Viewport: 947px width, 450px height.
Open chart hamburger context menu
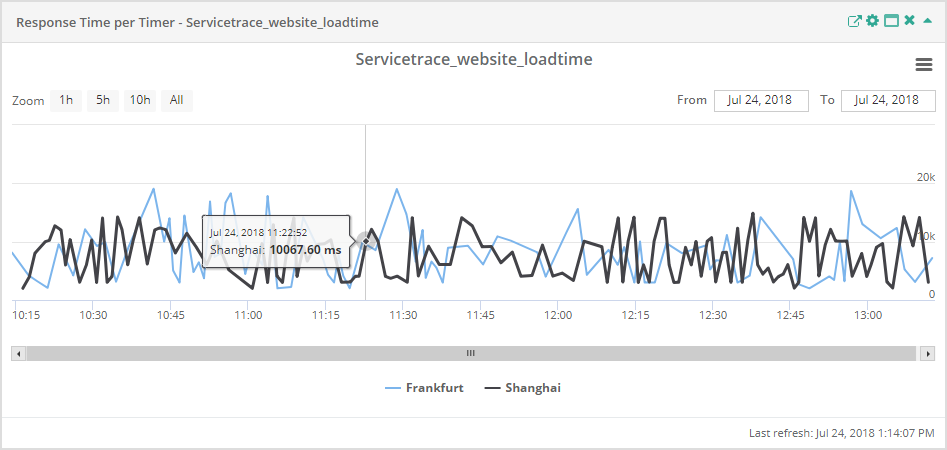click(x=924, y=64)
